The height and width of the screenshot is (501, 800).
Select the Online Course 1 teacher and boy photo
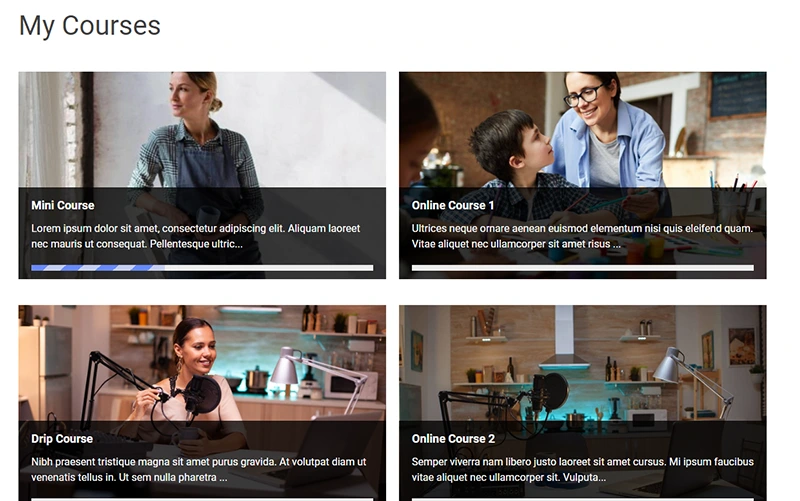[583, 130]
